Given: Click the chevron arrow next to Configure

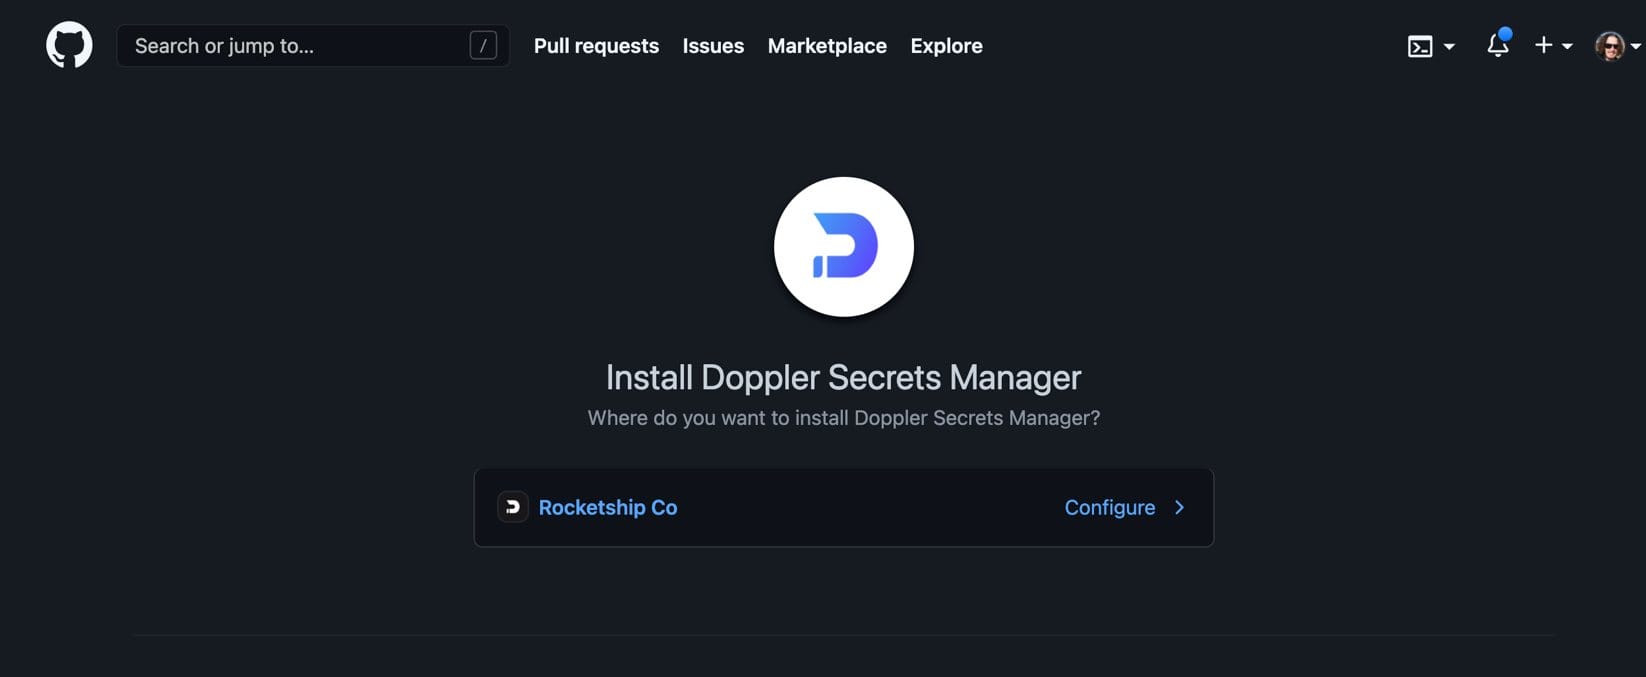Looking at the screenshot, I should tap(1180, 507).
